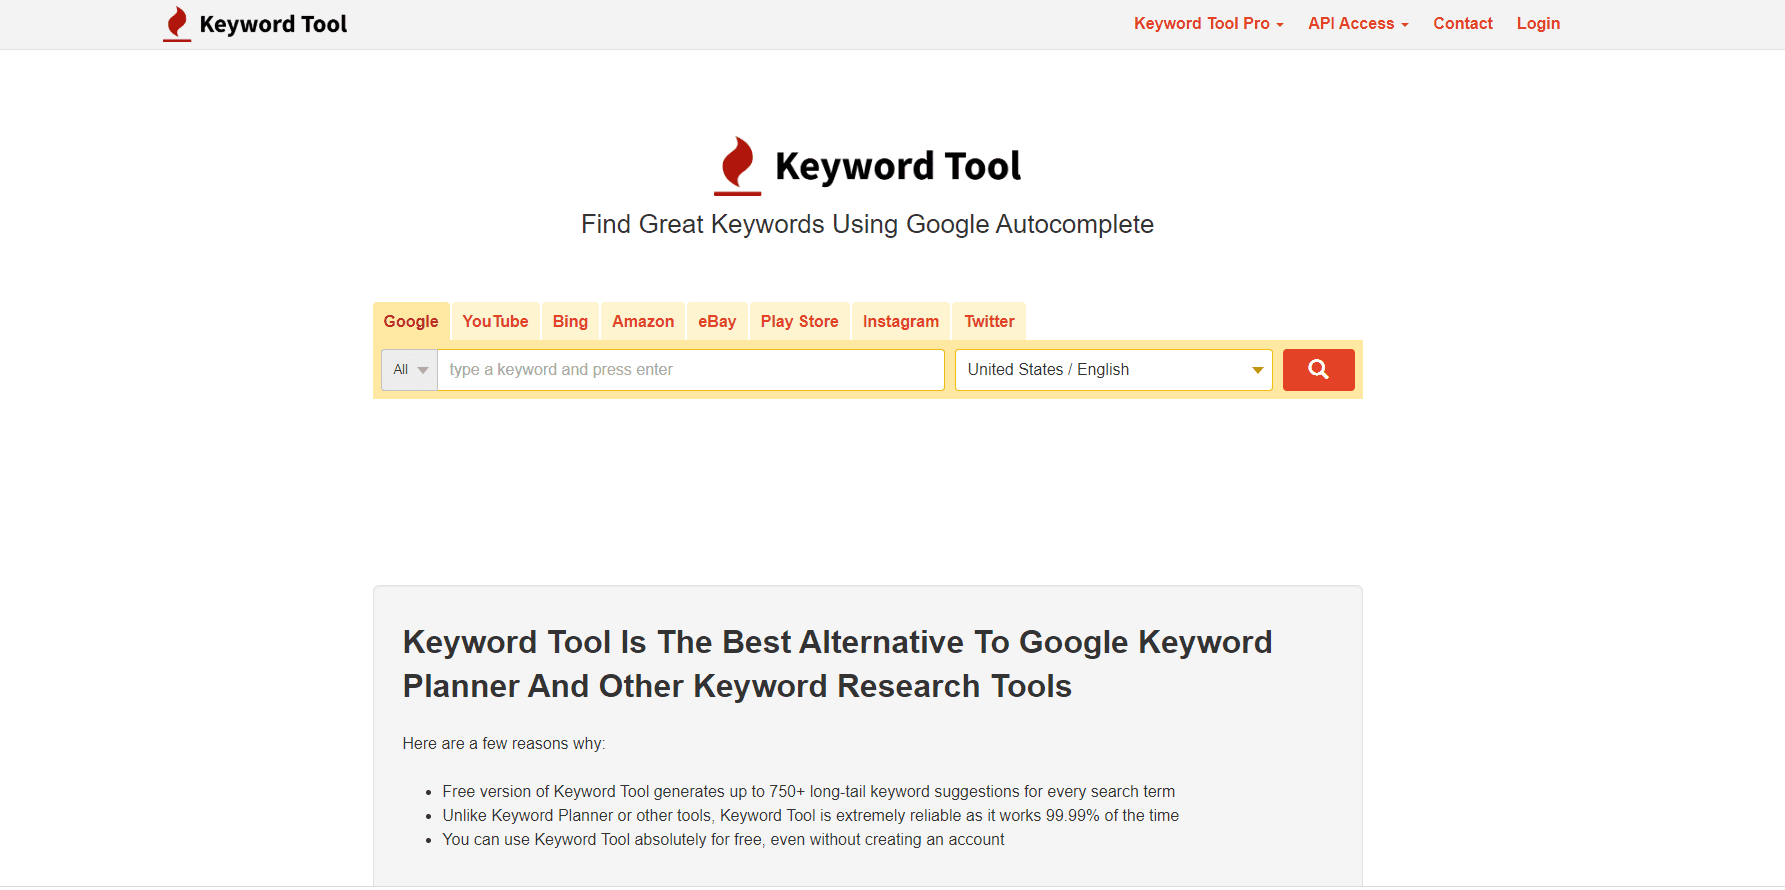Open the Twitter tab
This screenshot has width=1785, height=890.
[989, 321]
